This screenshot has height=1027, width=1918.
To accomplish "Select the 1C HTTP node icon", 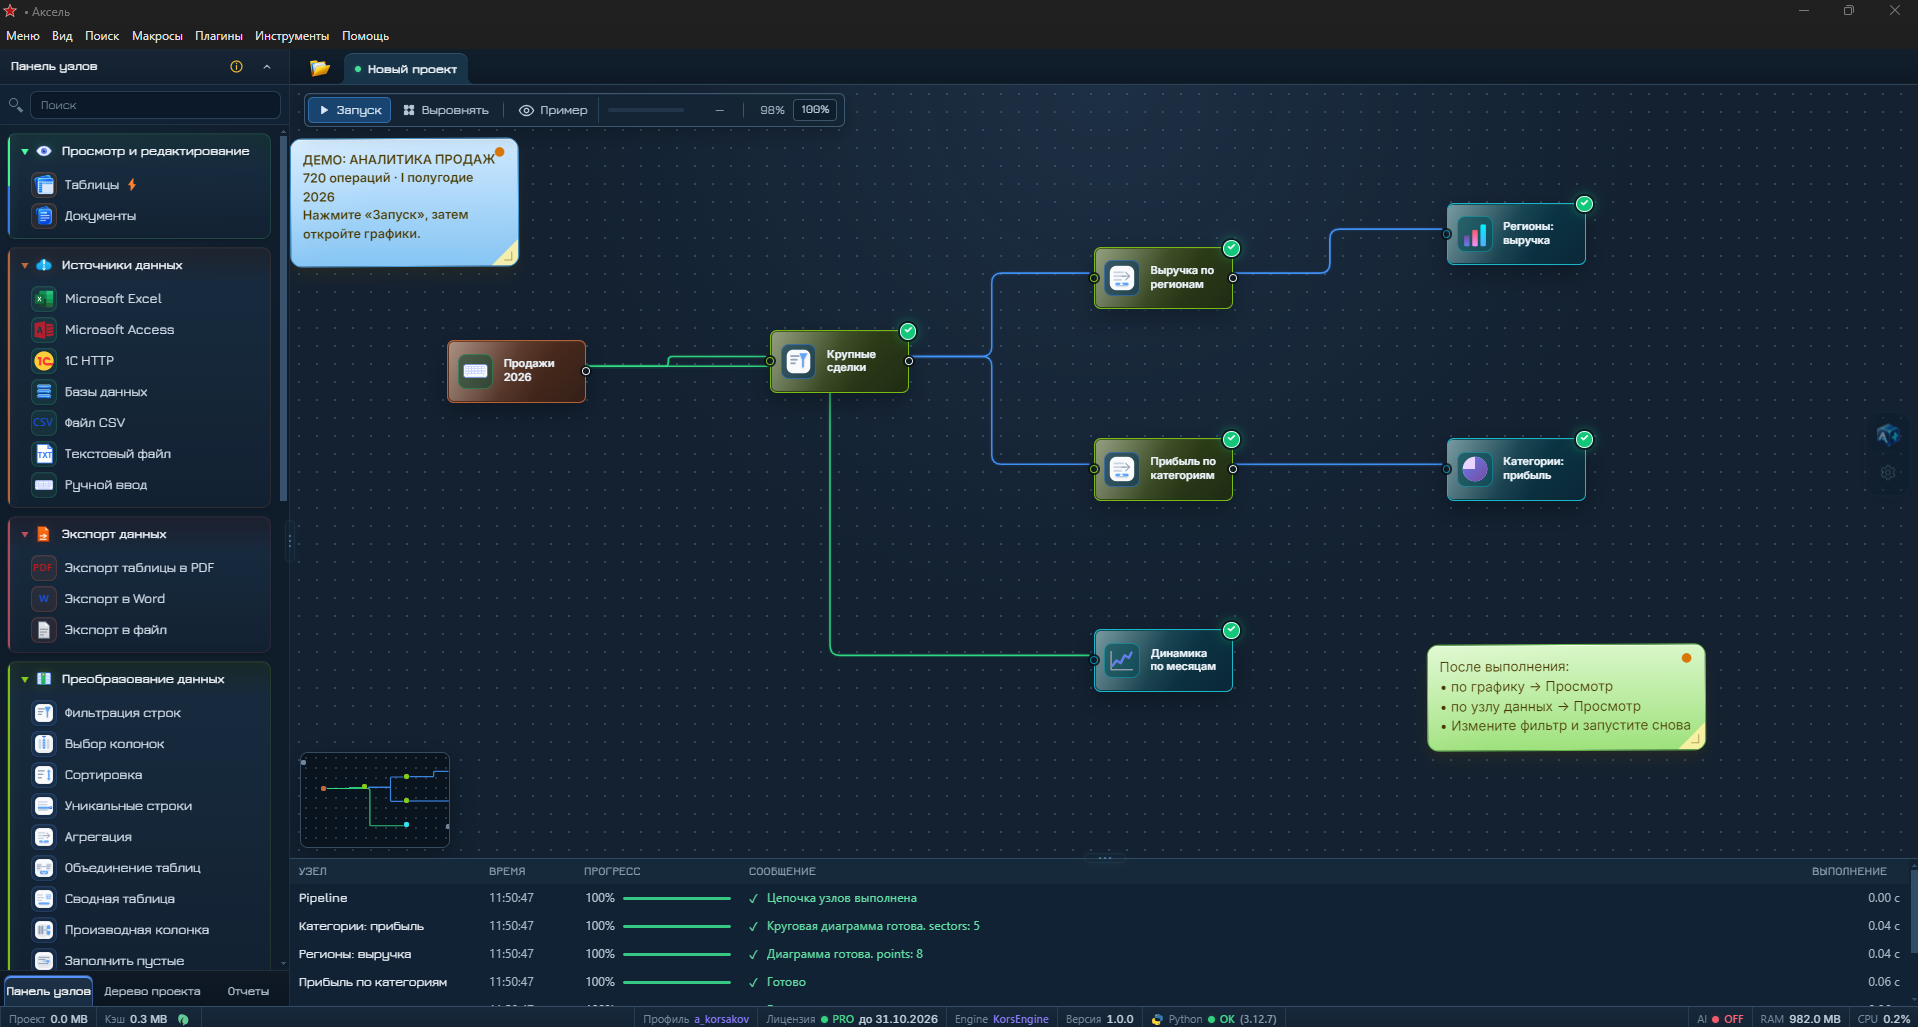I will coord(44,360).
